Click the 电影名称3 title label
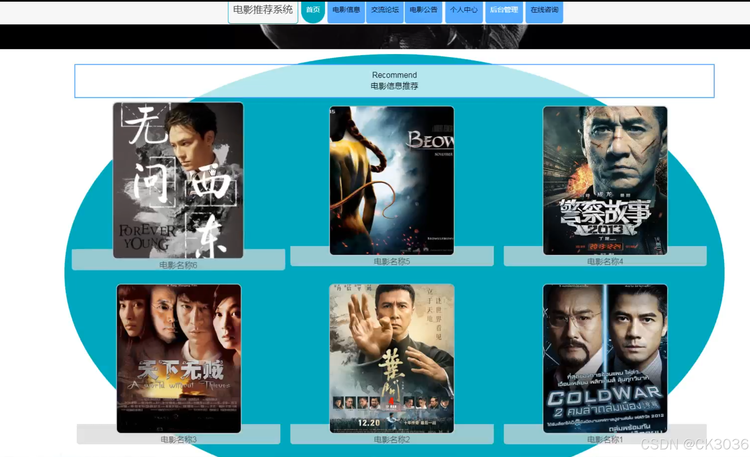750x457 pixels. click(178, 439)
